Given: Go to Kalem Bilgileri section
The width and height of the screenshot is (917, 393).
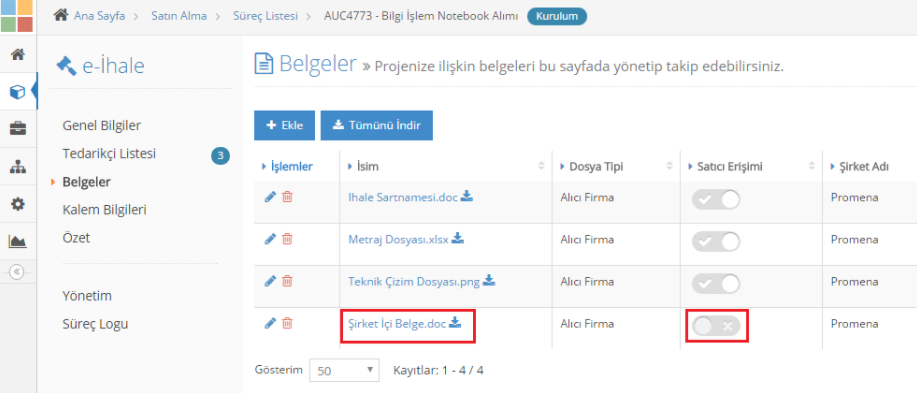Looking at the screenshot, I should pyautogui.click(x=104, y=210).
